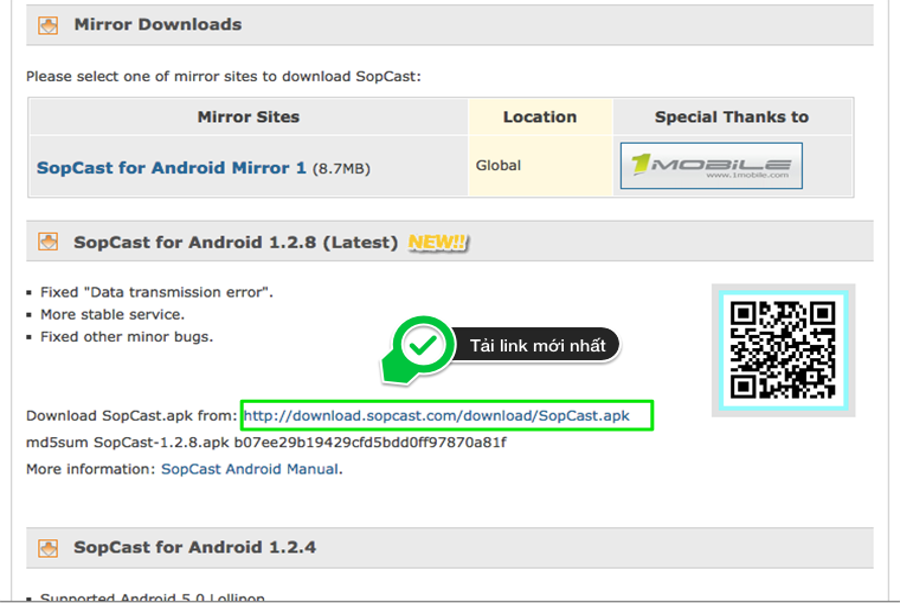
Task: Click the SopCast for Android 1.2.4 section icon
Action: click(48, 548)
